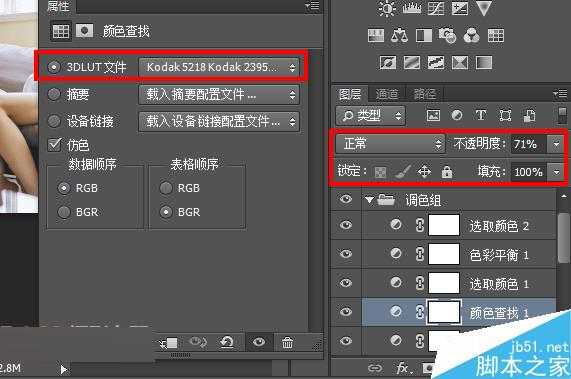Viewport: 571px width, 379px height.
Task: Filter layers by pixel layers icon
Action: [433, 116]
